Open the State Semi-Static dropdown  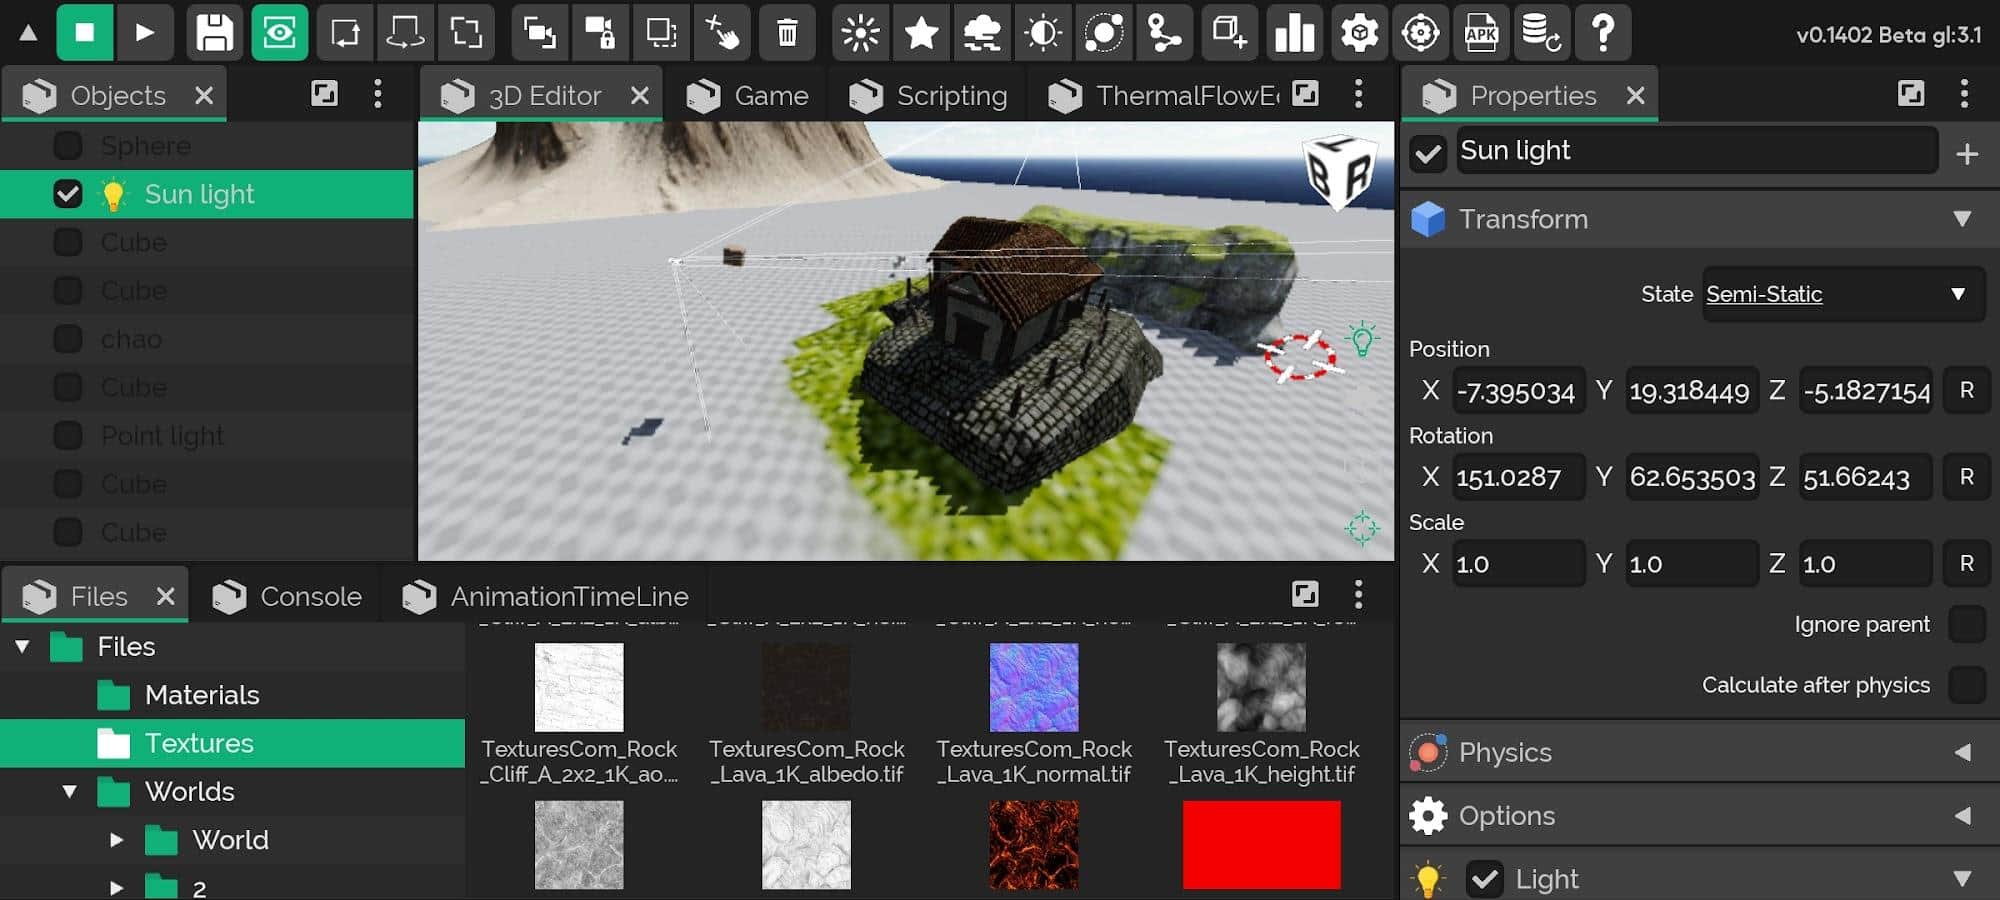(1842, 294)
